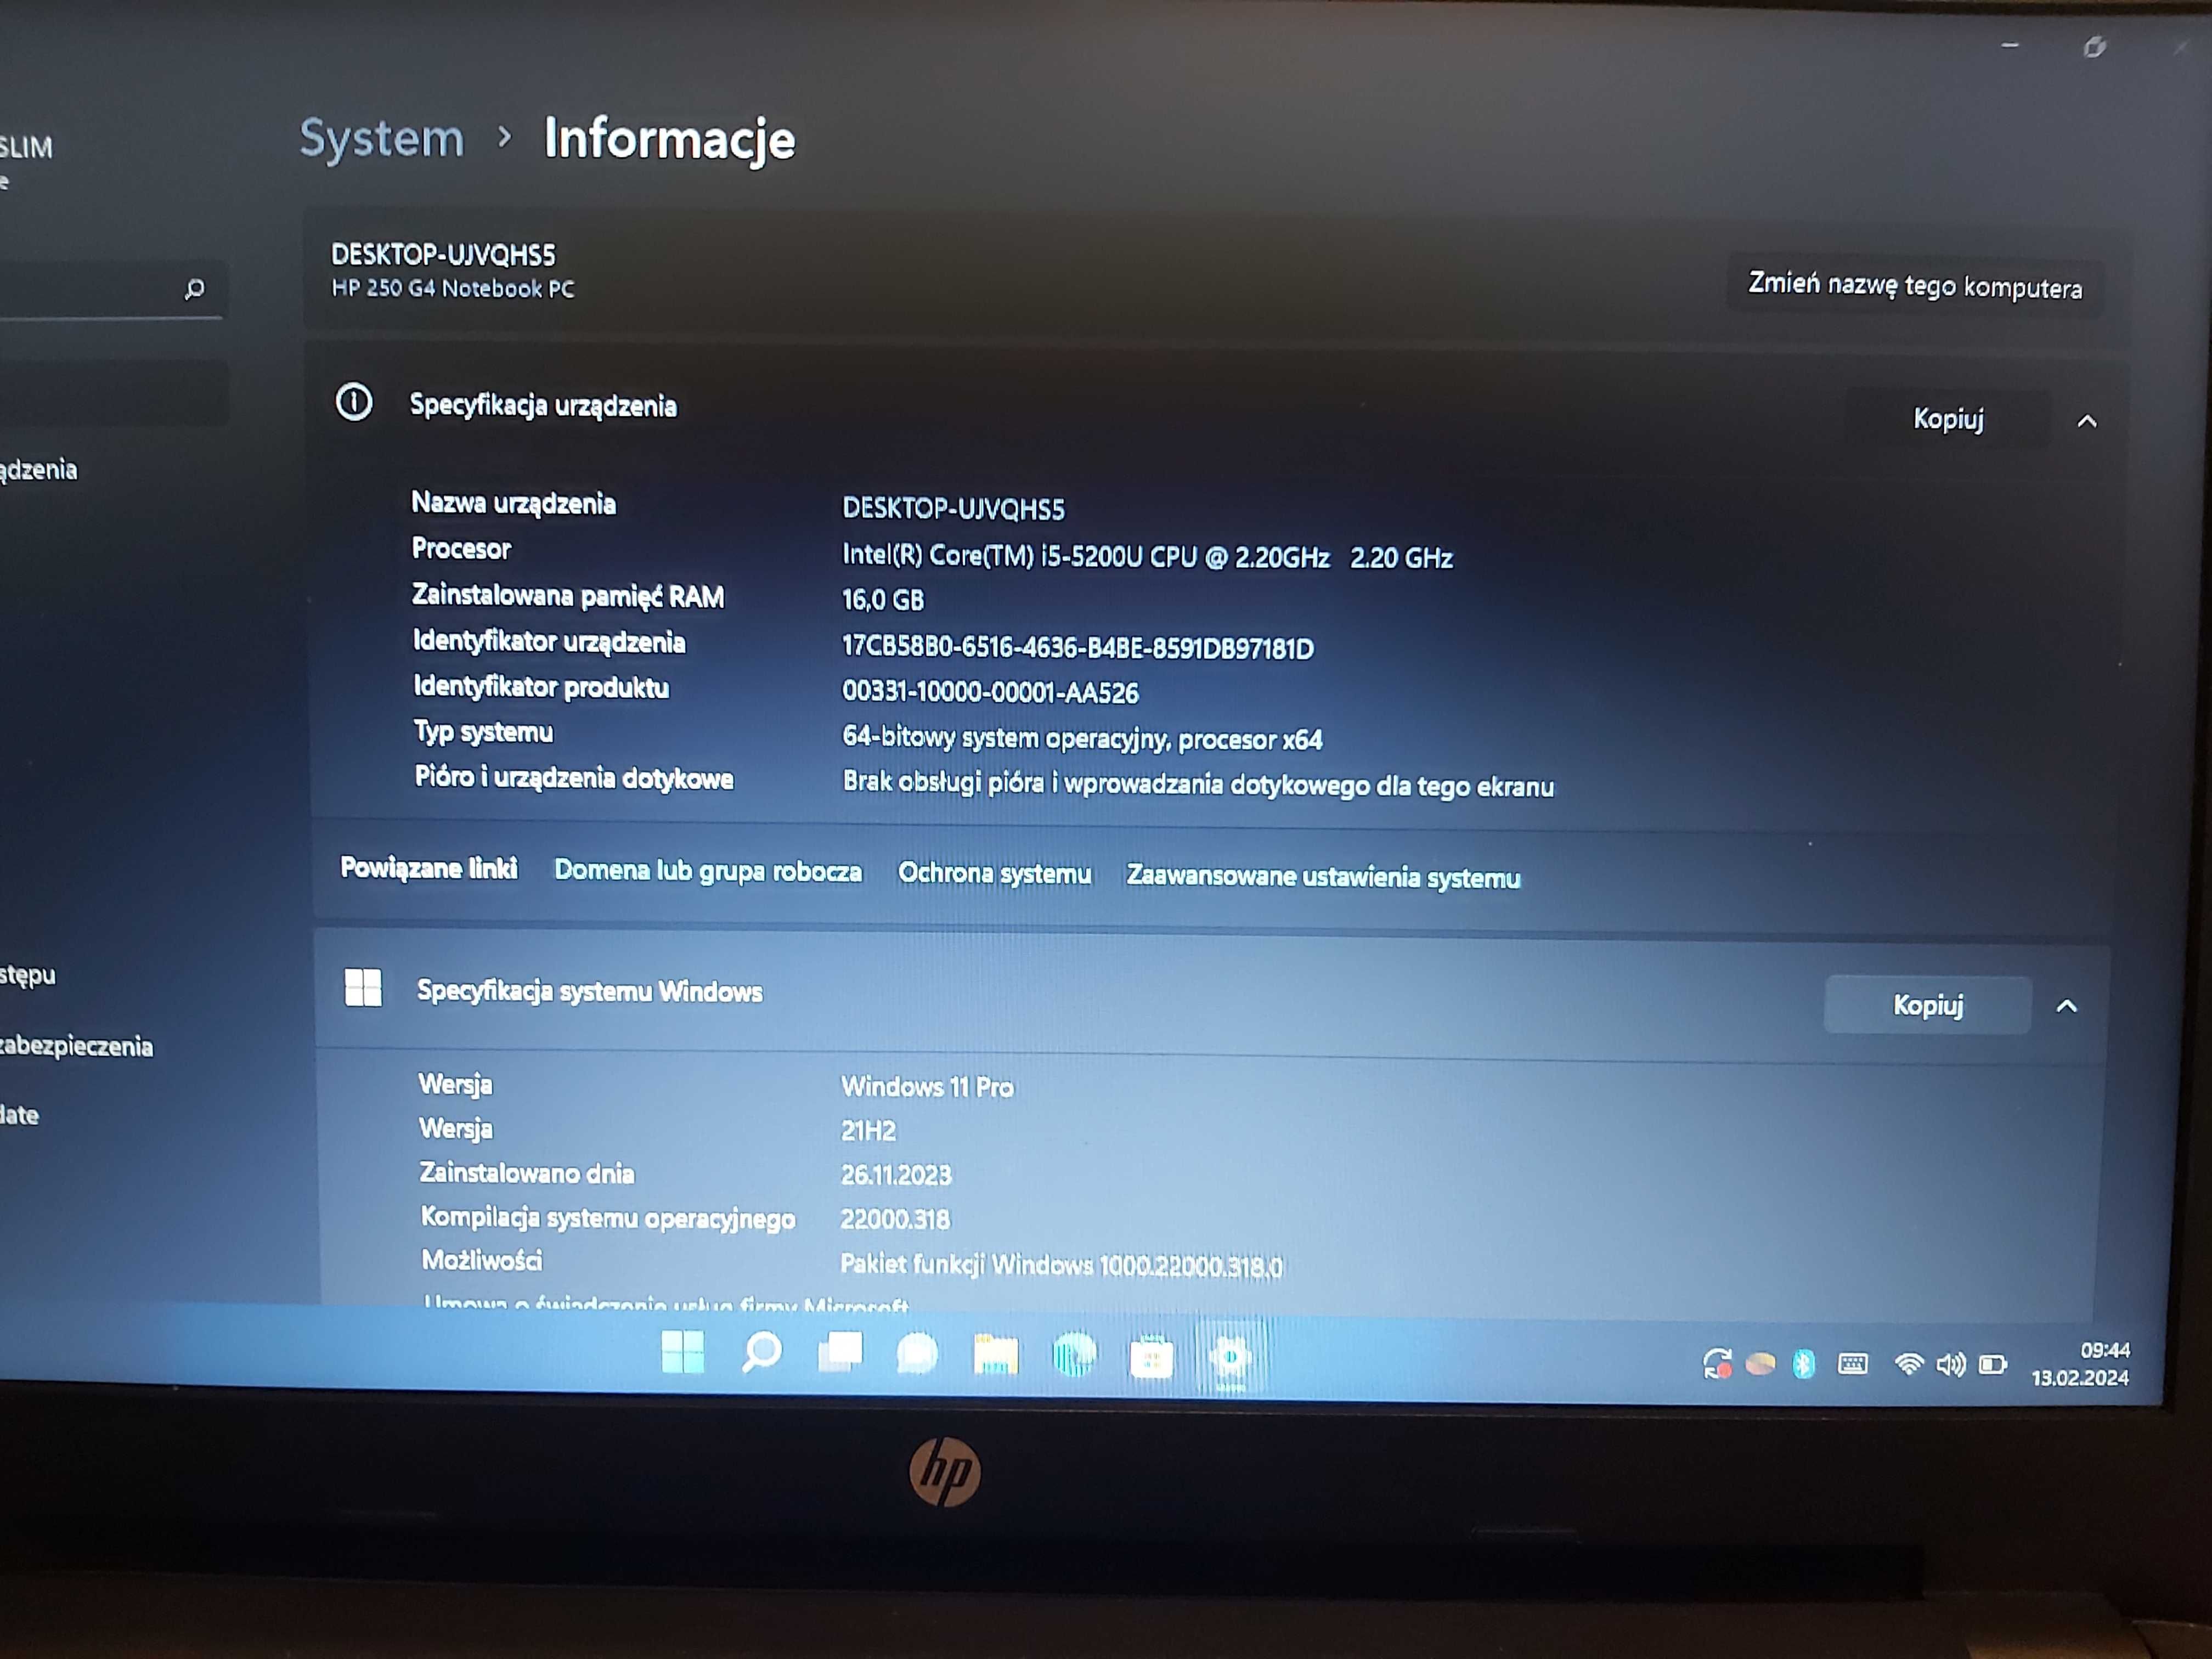
Task: Open Zaawansowane ustawienia systemu link
Action: coord(1323,876)
